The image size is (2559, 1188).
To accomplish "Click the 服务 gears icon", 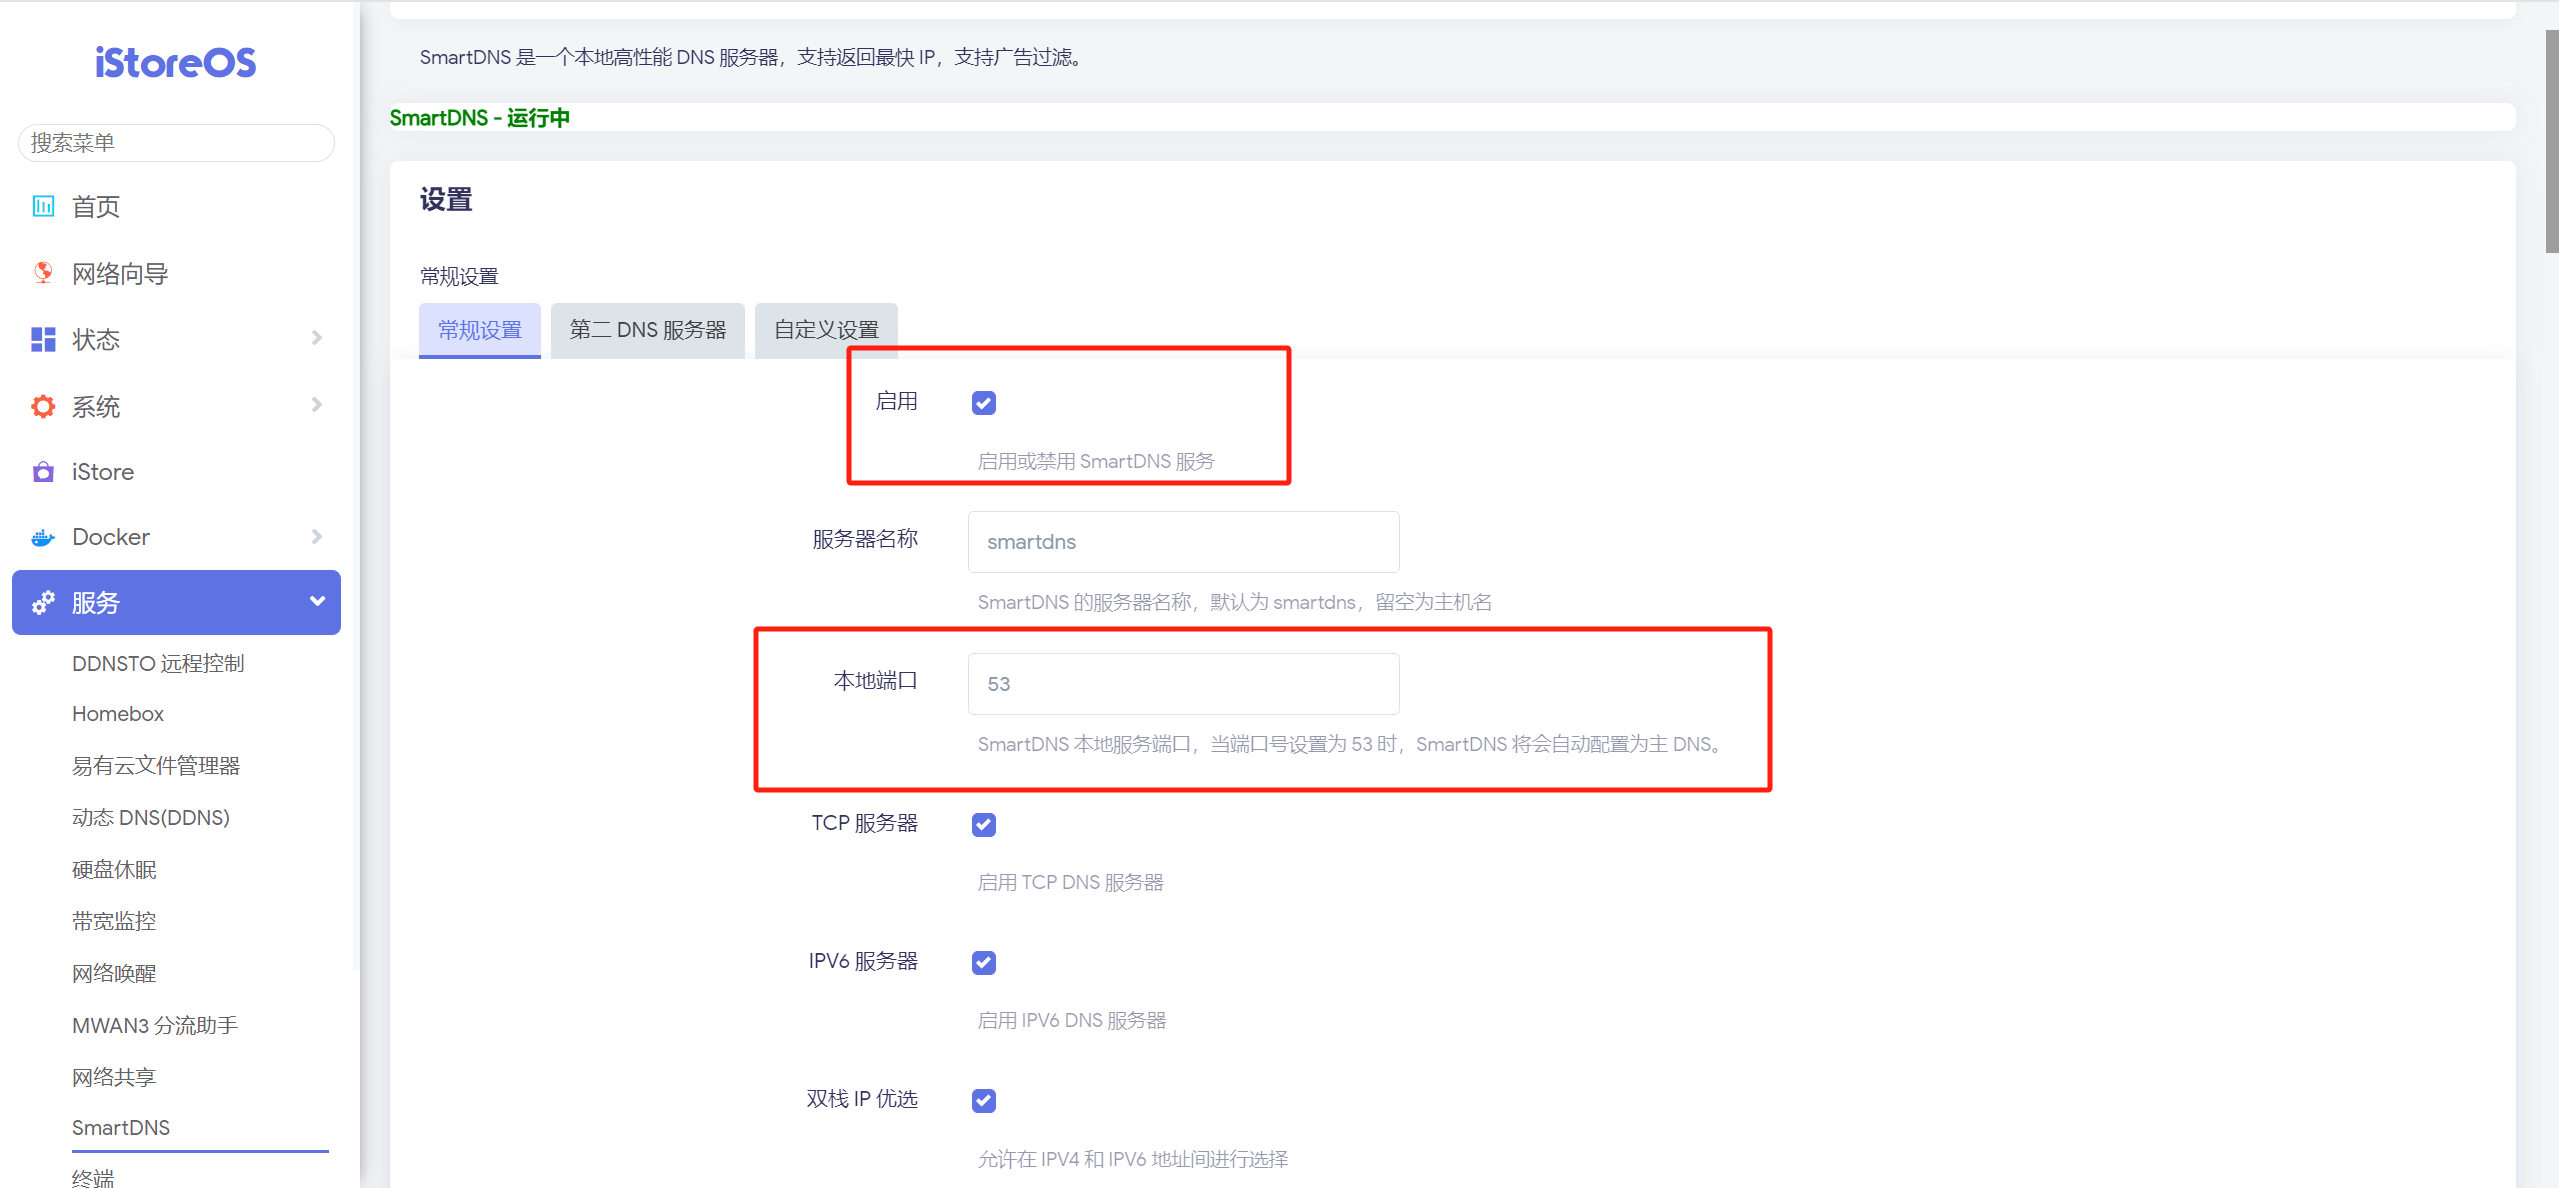I will [x=43, y=602].
